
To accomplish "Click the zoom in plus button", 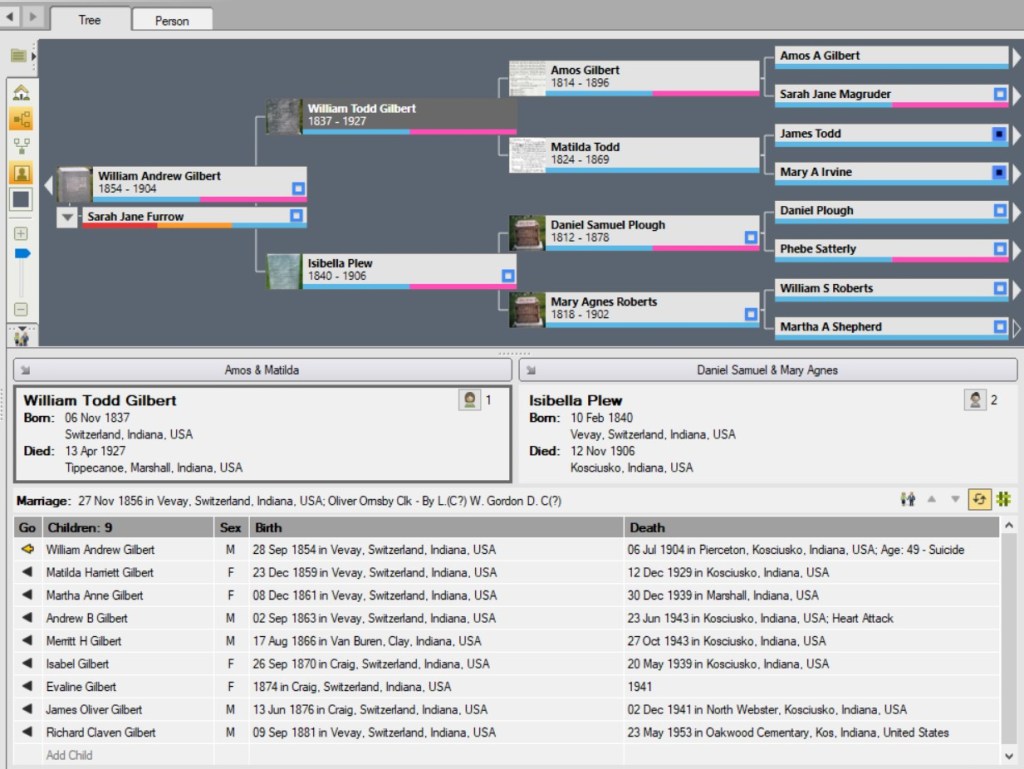I will pyautogui.click(x=20, y=234).
